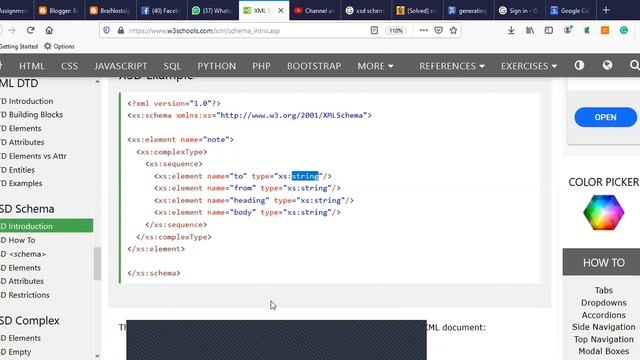Open PHP tutorial from top navigation
Viewport: 640px width, 360px height.
coord(261,66)
